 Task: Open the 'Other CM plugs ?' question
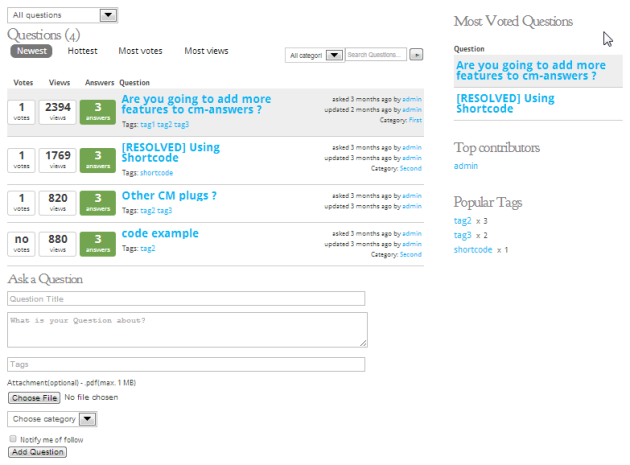(x=169, y=195)
